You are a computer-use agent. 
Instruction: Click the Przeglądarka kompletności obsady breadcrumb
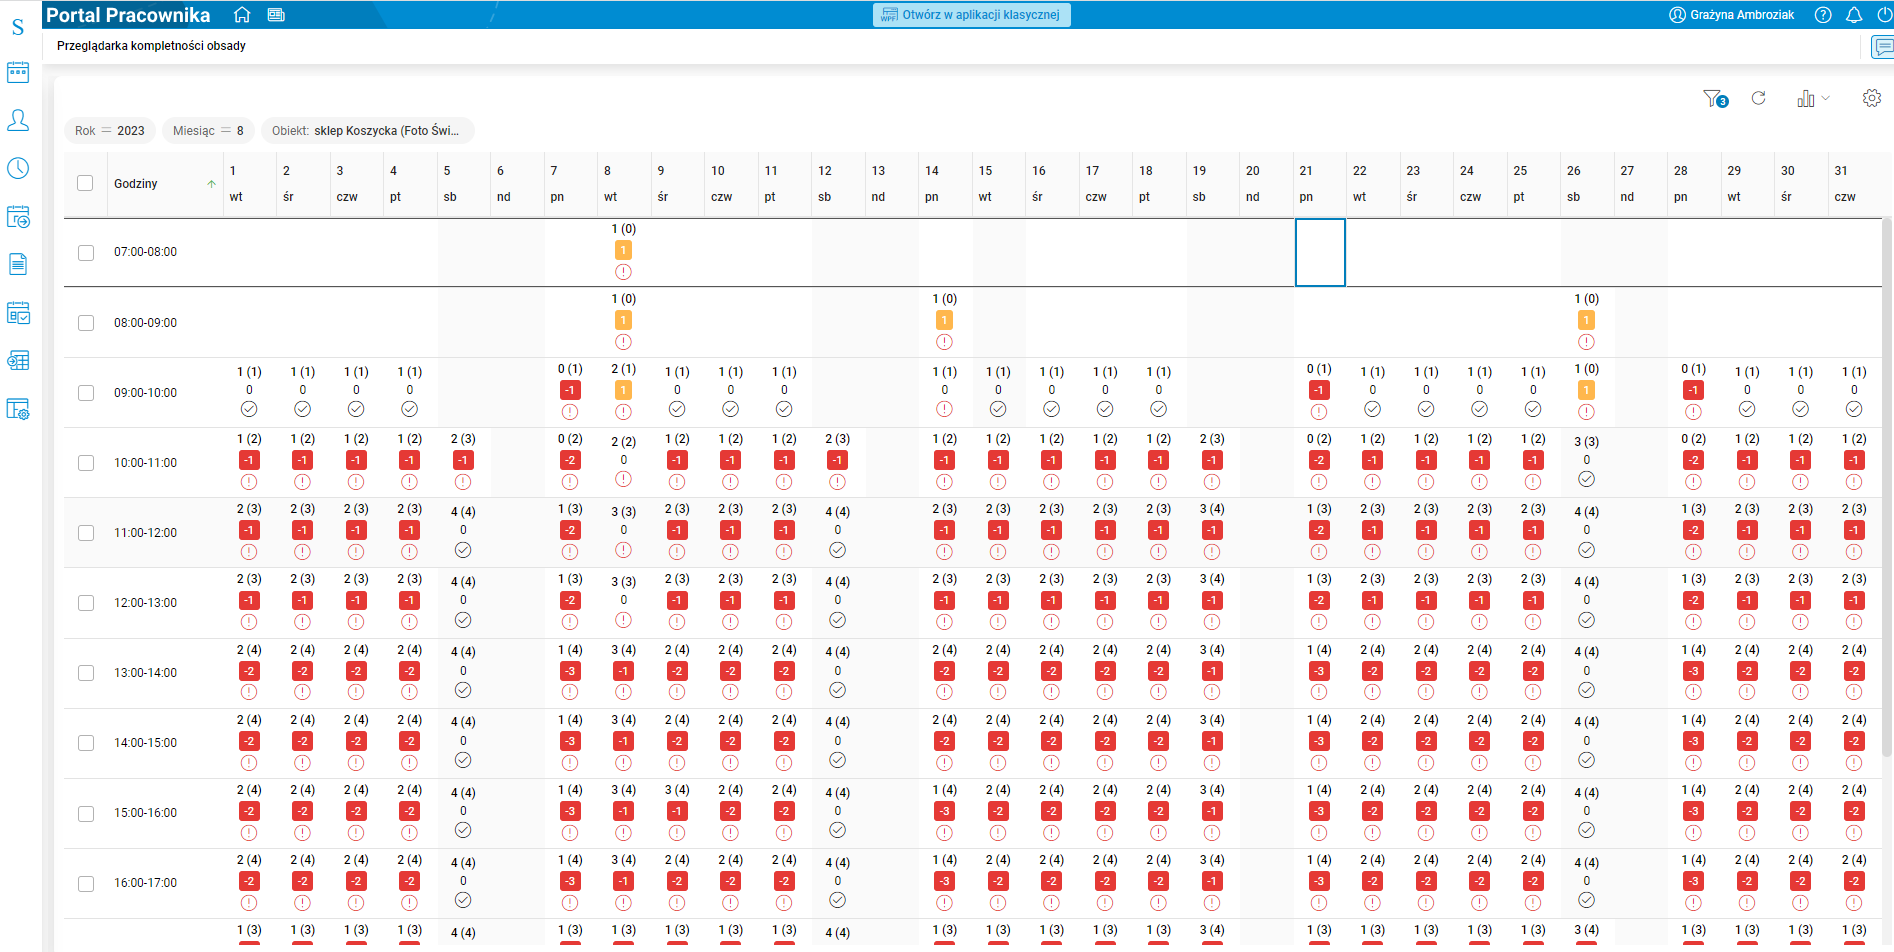pos(151,46)
